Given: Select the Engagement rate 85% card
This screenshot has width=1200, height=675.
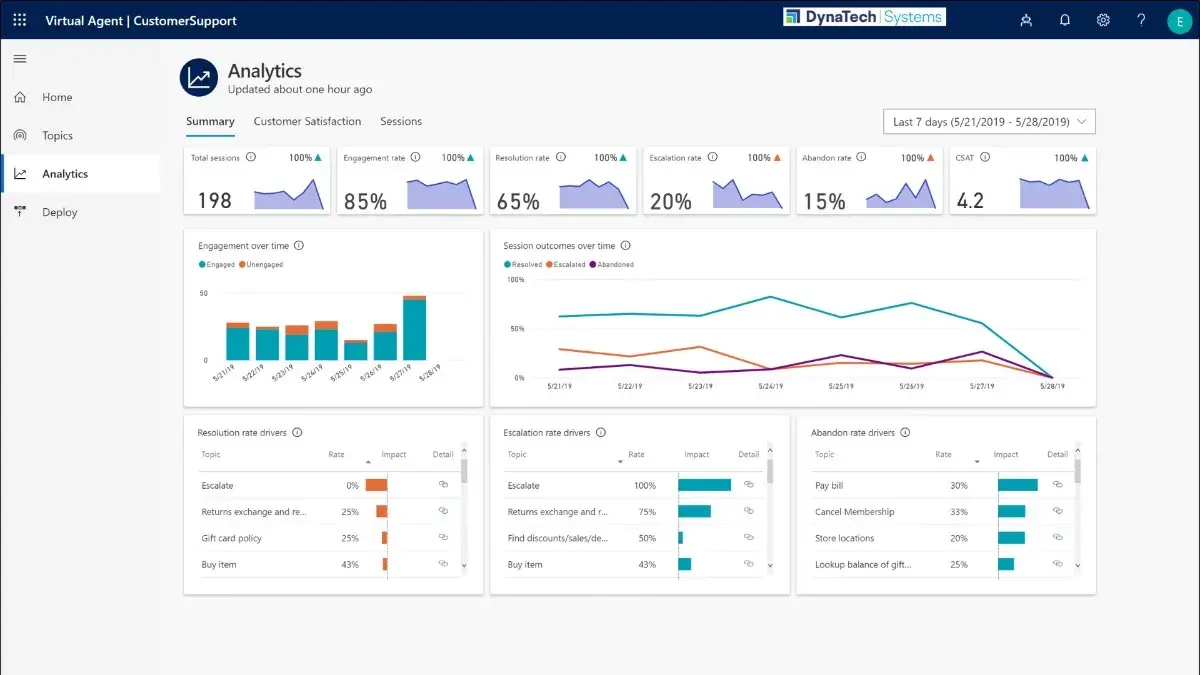Looking at the screenshot, I should [410, 180].
